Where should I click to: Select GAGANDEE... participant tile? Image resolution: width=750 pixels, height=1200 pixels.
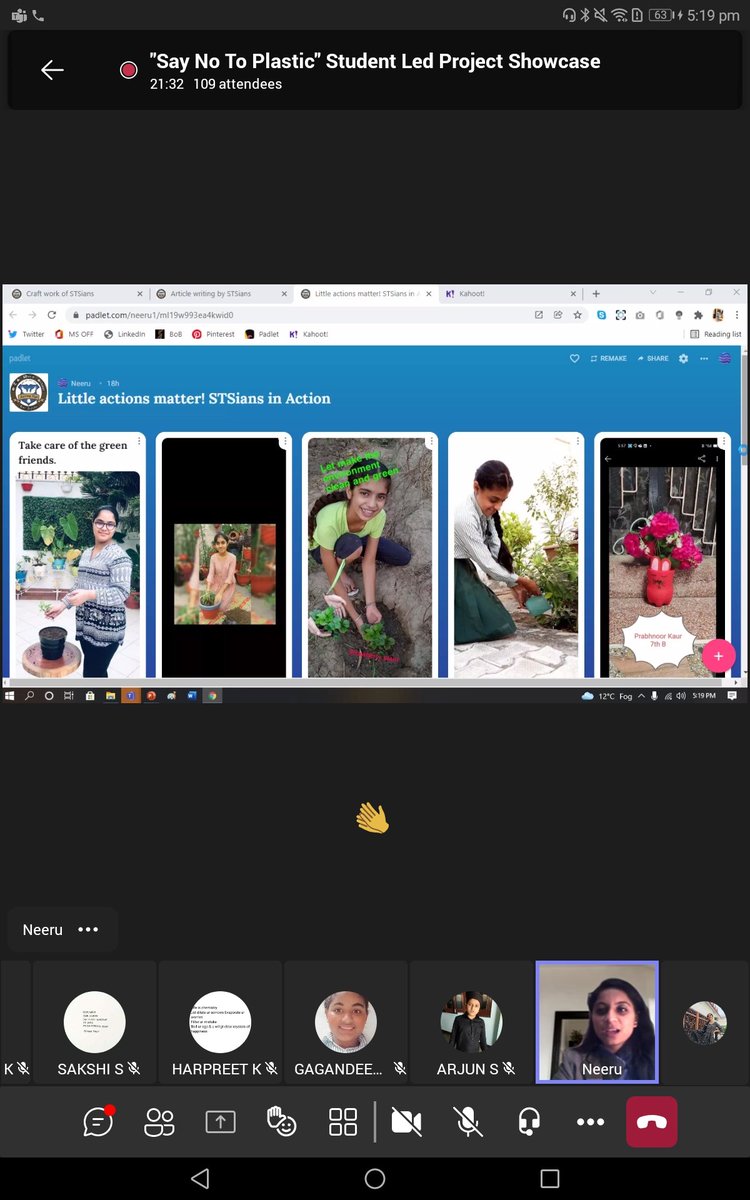point(346,1022)
